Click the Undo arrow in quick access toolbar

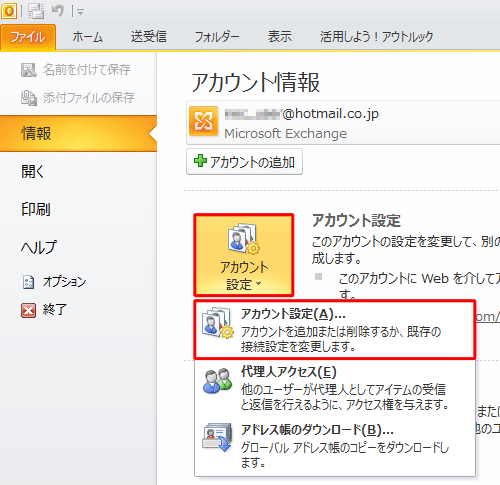58,11
